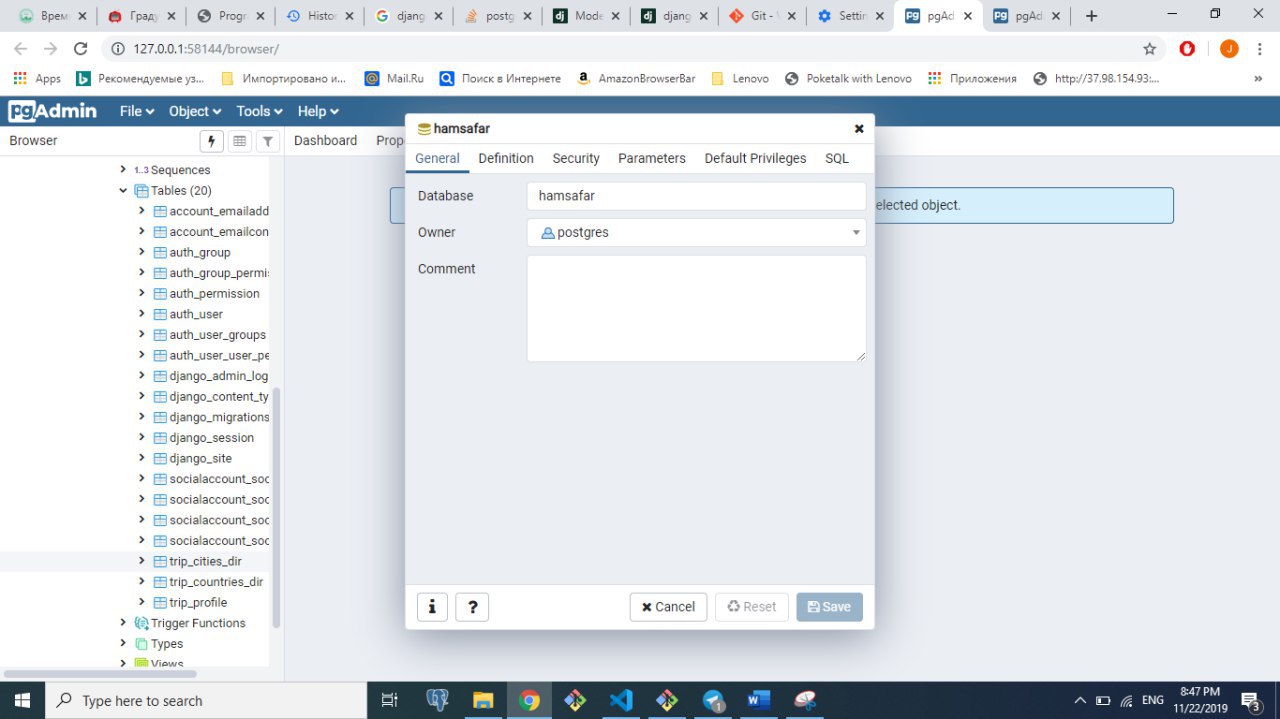Open Visual Studio Code from taskbar

(x=621, y=700)
